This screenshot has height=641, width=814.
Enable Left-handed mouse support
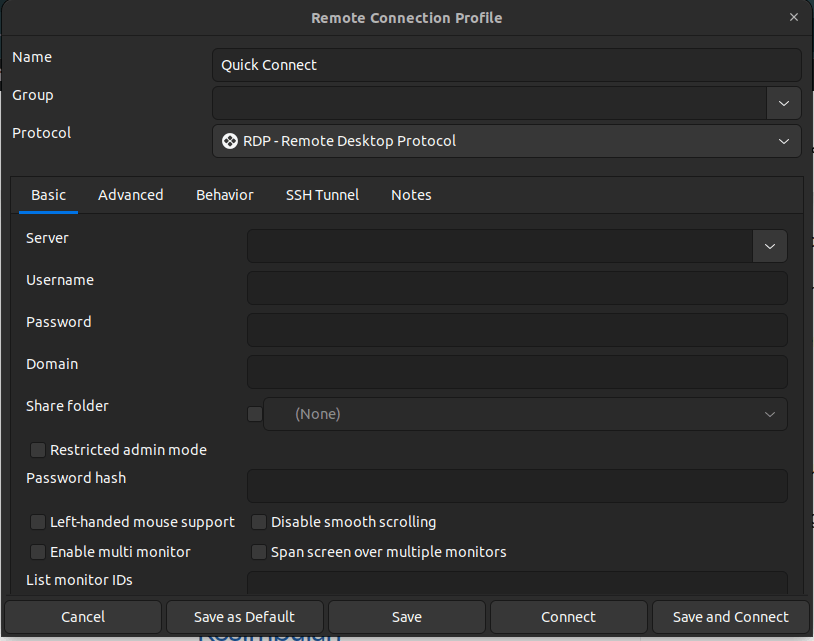[x=38, y=522]
